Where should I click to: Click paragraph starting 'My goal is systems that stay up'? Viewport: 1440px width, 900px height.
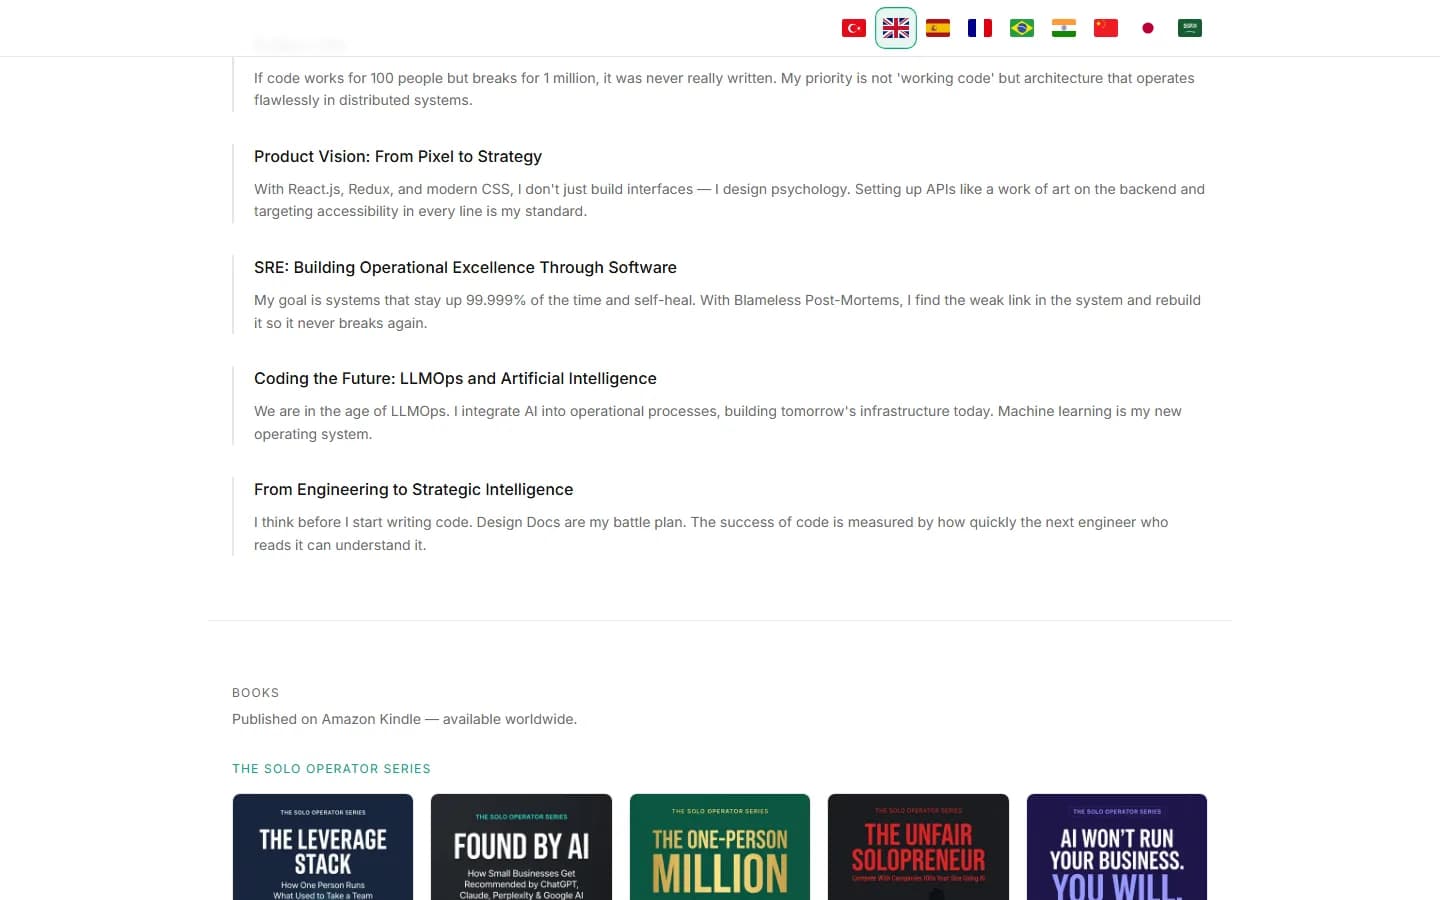tap(727, 311)
